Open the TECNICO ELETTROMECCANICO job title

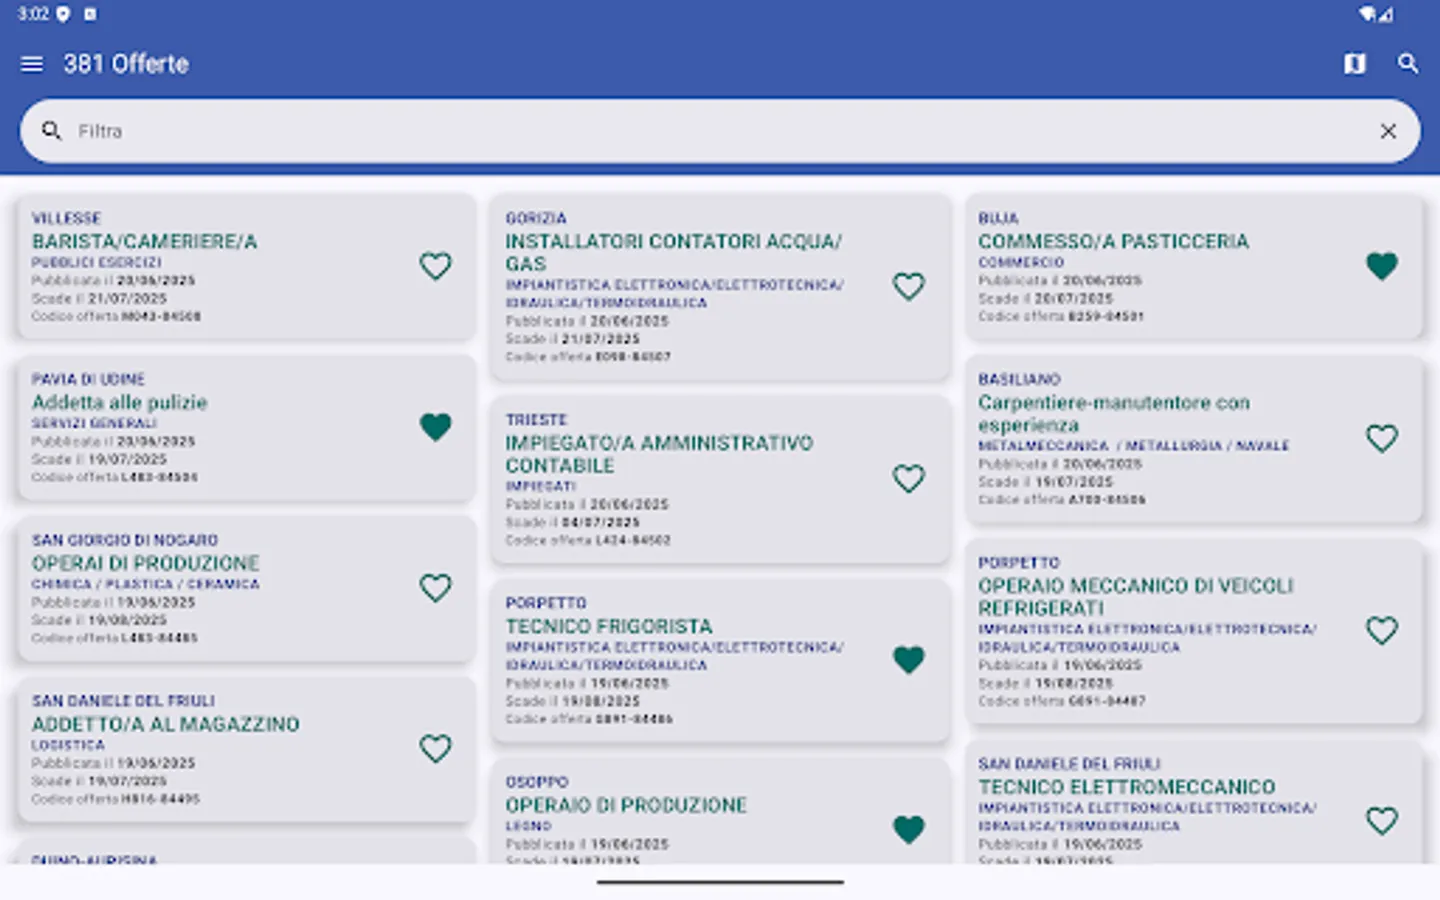tap(1126, 787)
